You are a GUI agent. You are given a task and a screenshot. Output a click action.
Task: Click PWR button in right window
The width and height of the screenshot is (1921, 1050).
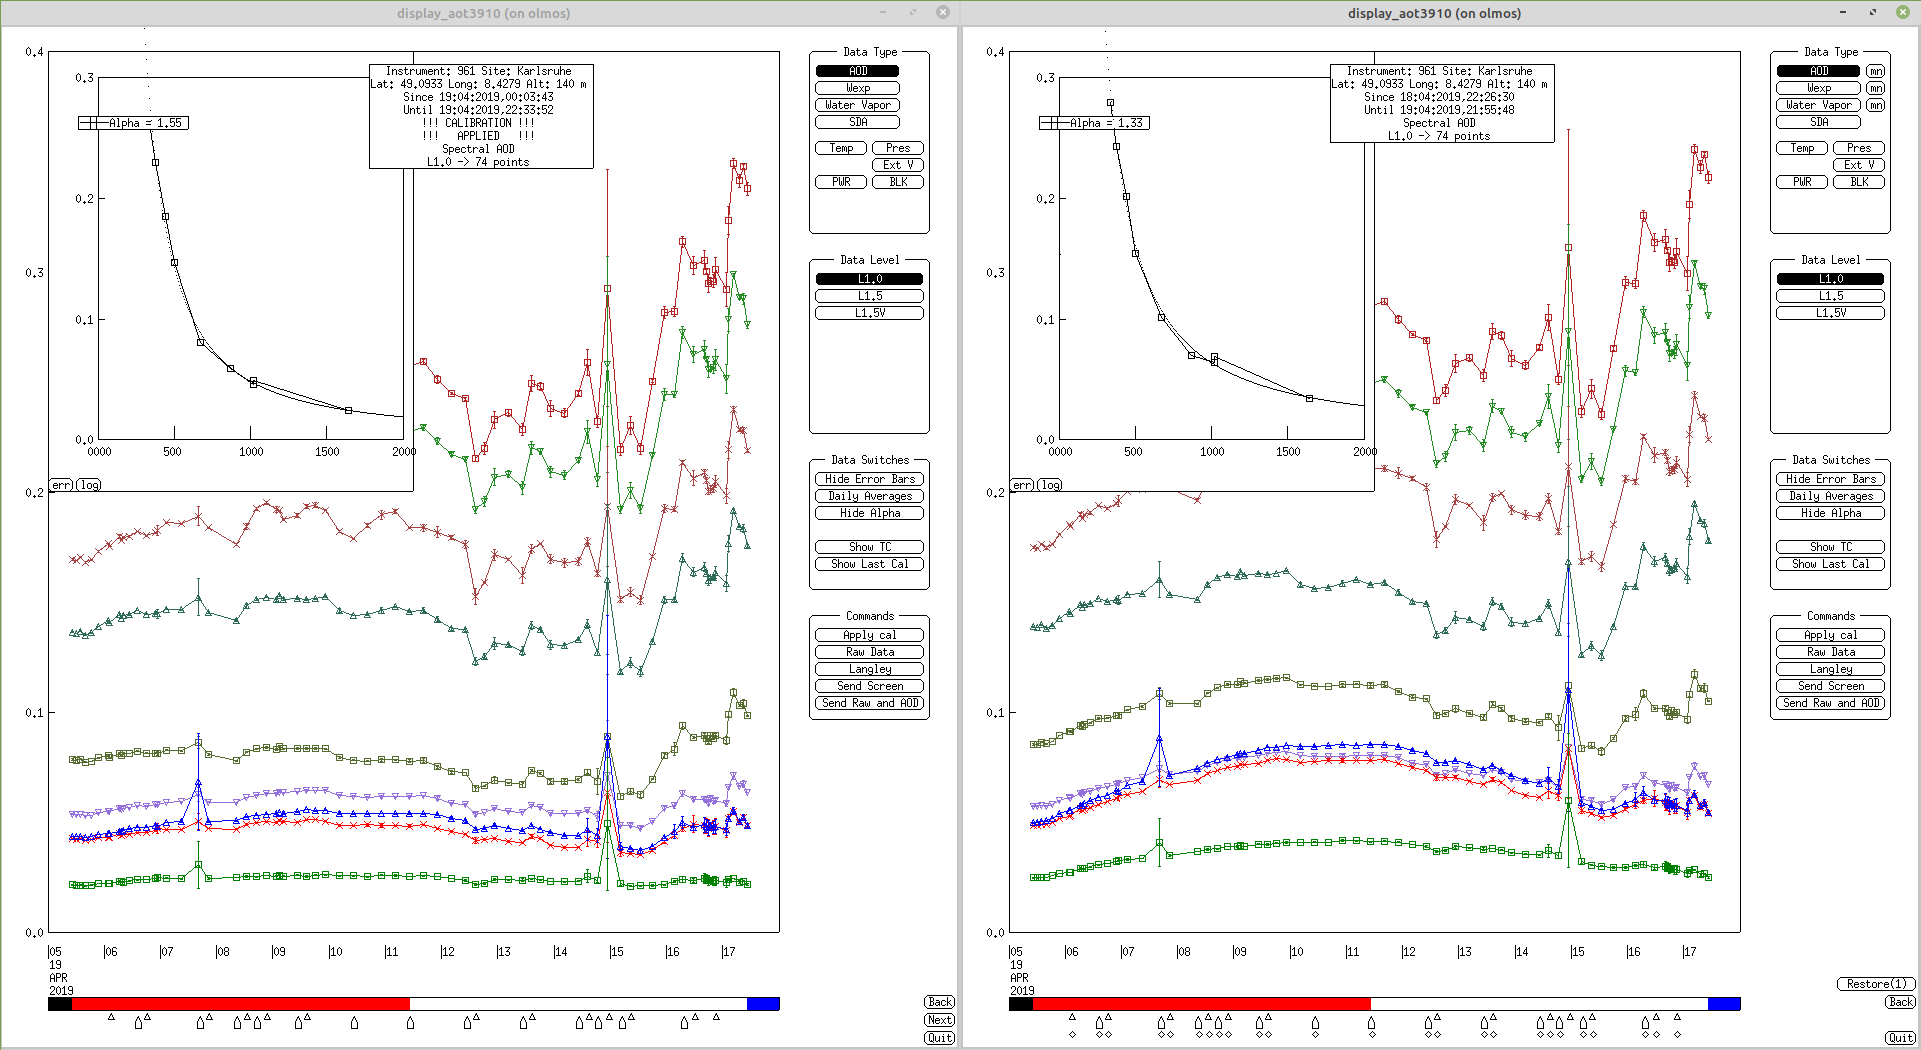click(1802, 182)
